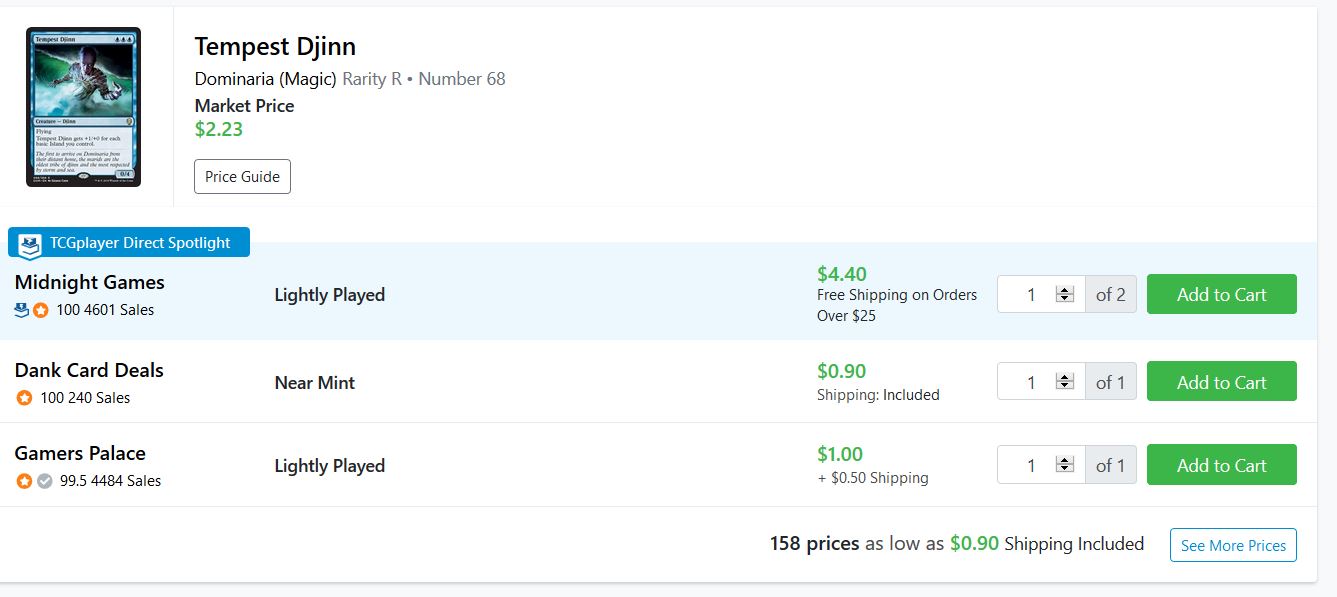Image resolution: width=1337 pixels, height=597 pixels.
Task: Open the Gamers Palace seller page
Action: click(80, 453)
